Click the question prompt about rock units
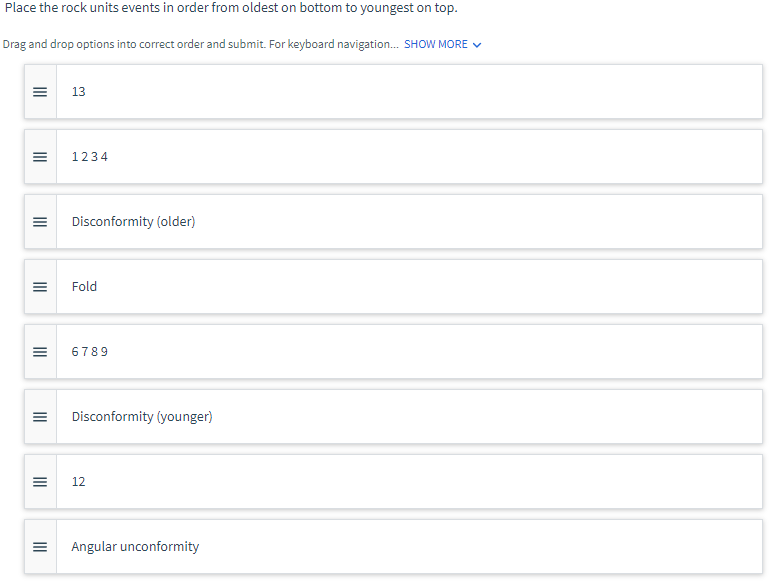 point(231,9)
